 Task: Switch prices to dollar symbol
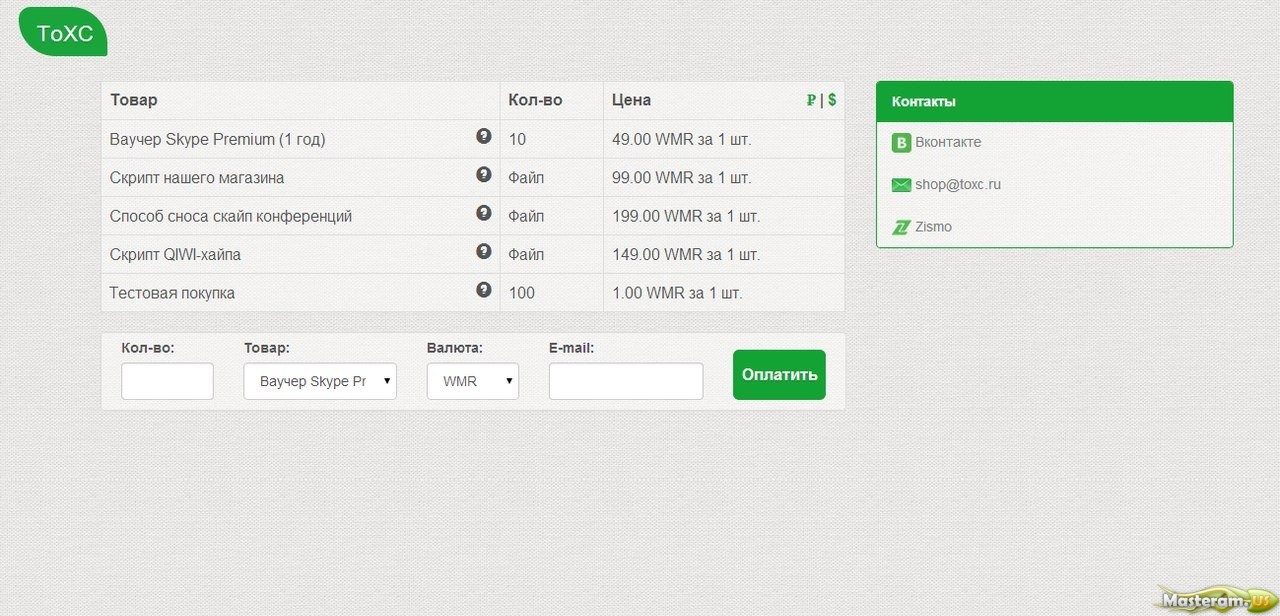point(832,100)
